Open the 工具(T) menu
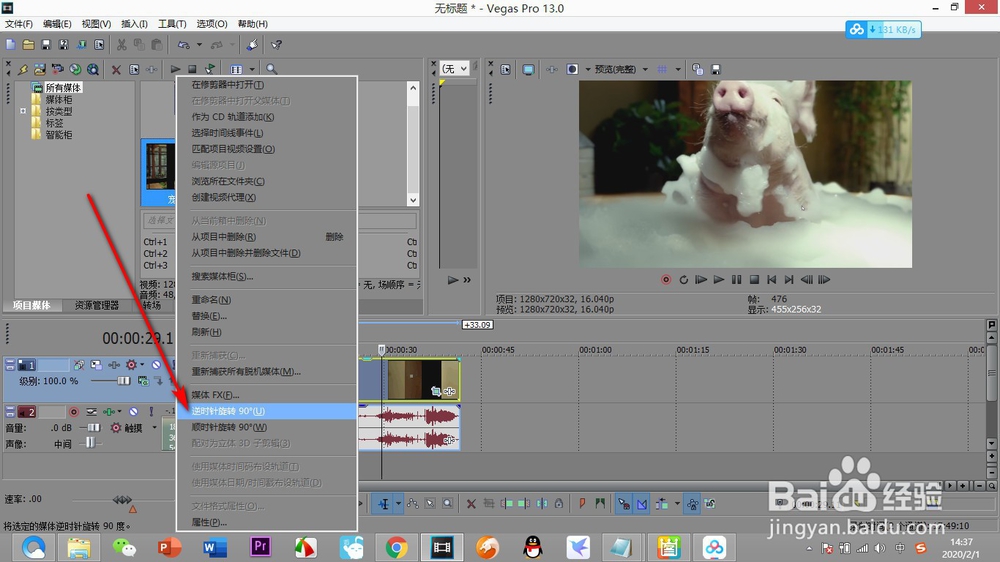 pyautogui.click(x=172, y=24)
